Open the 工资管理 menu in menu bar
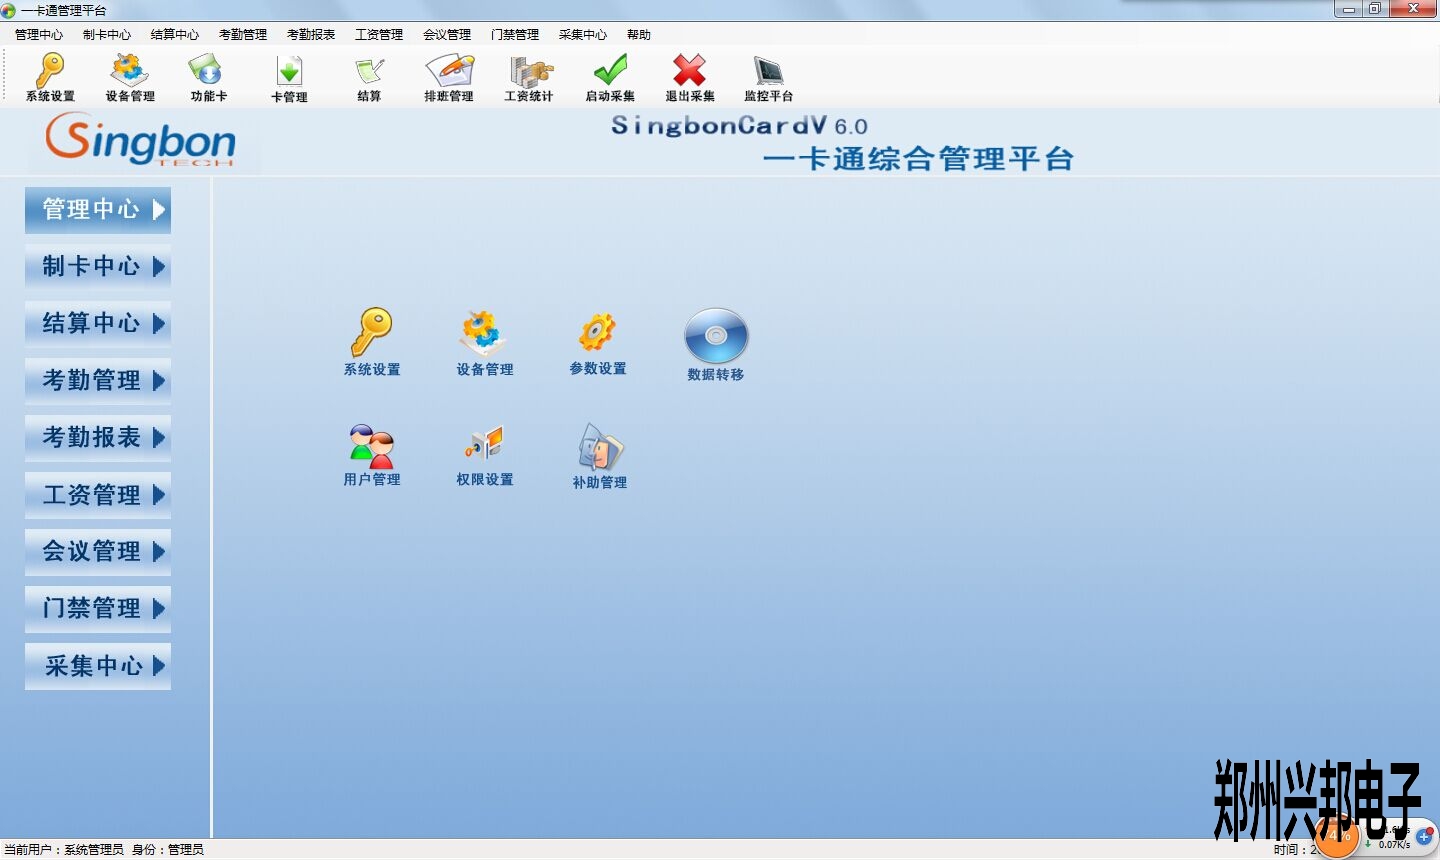The image size is (1440, 860). point(379,35)
